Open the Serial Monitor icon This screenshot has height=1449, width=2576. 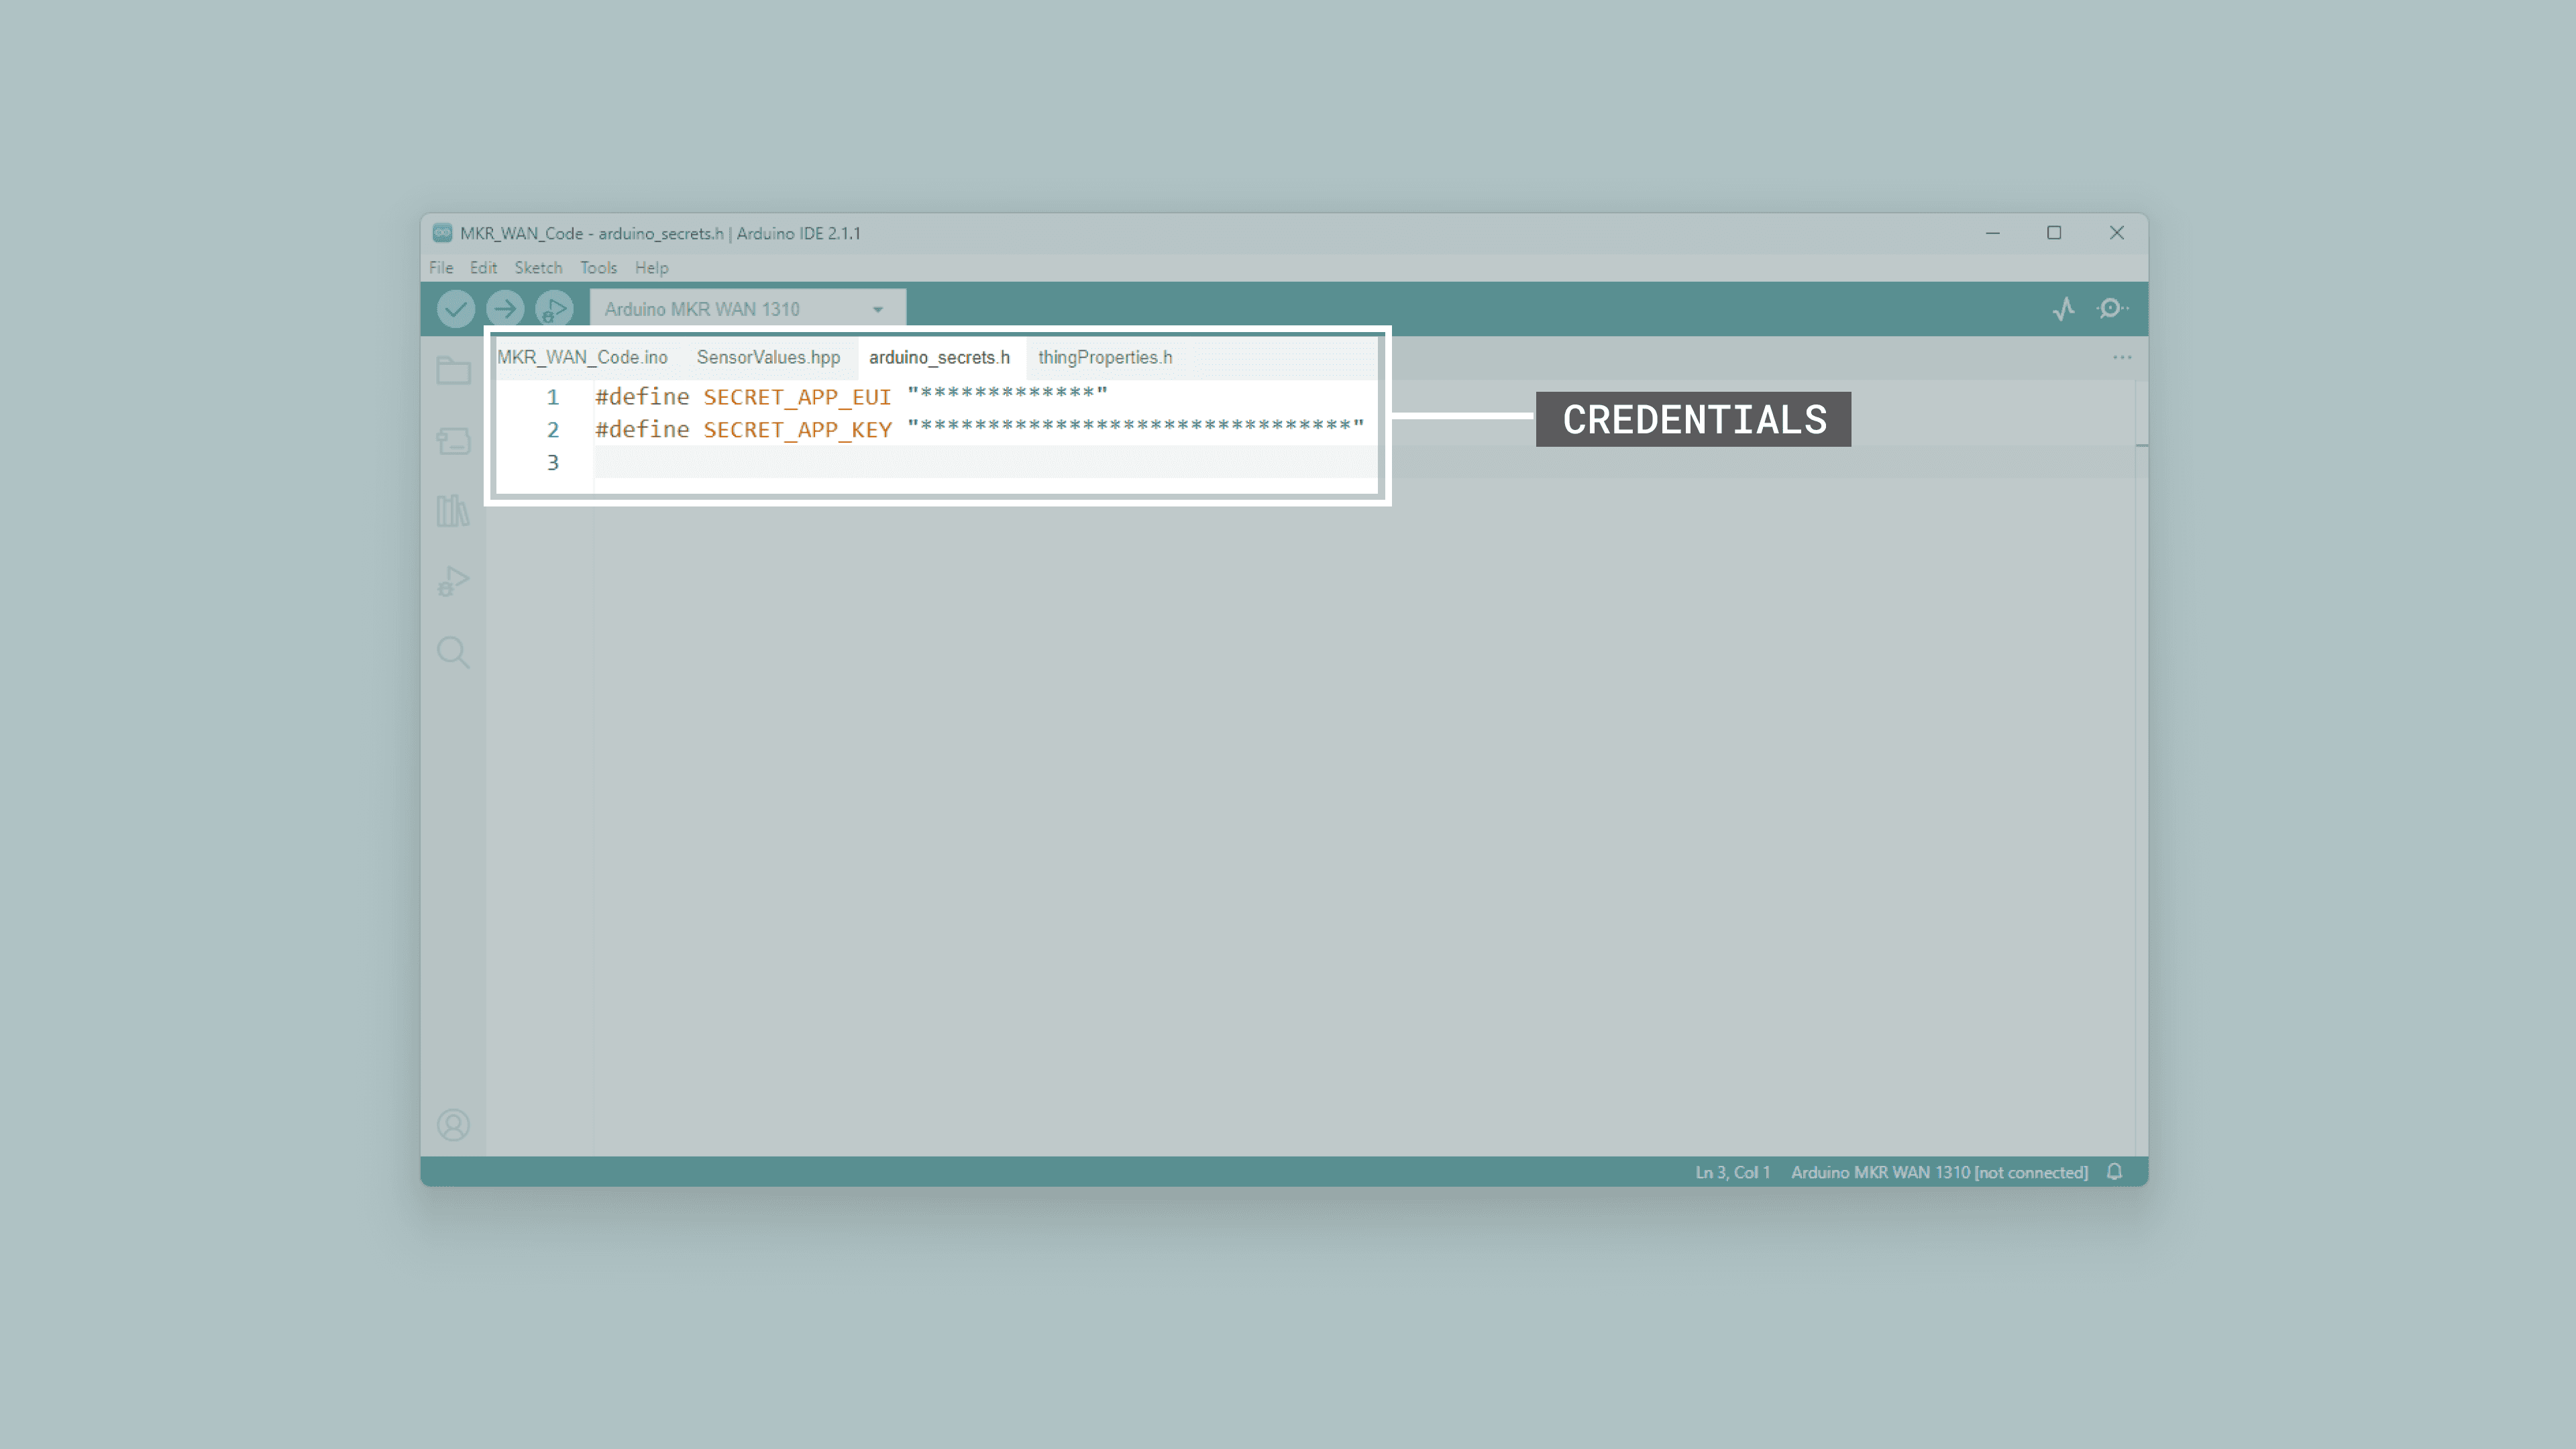click(2111, 309)
